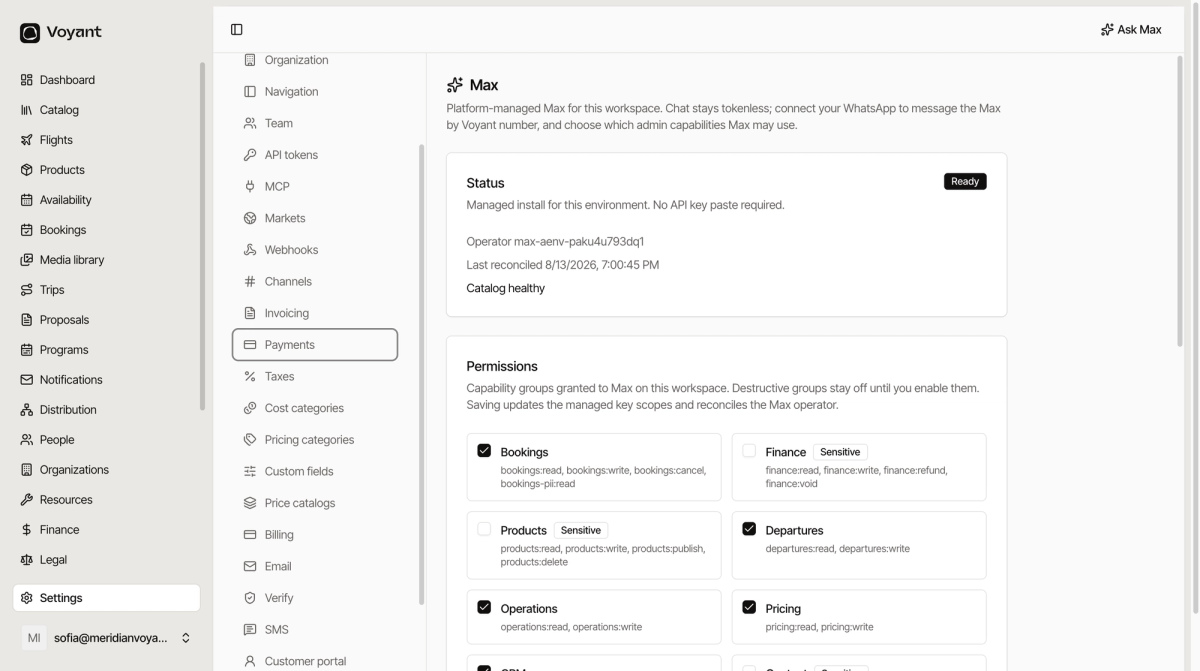Select the Payments settings item
Image resolution: width=1200 pixels, height=671 pixels.
pos(315,345)
